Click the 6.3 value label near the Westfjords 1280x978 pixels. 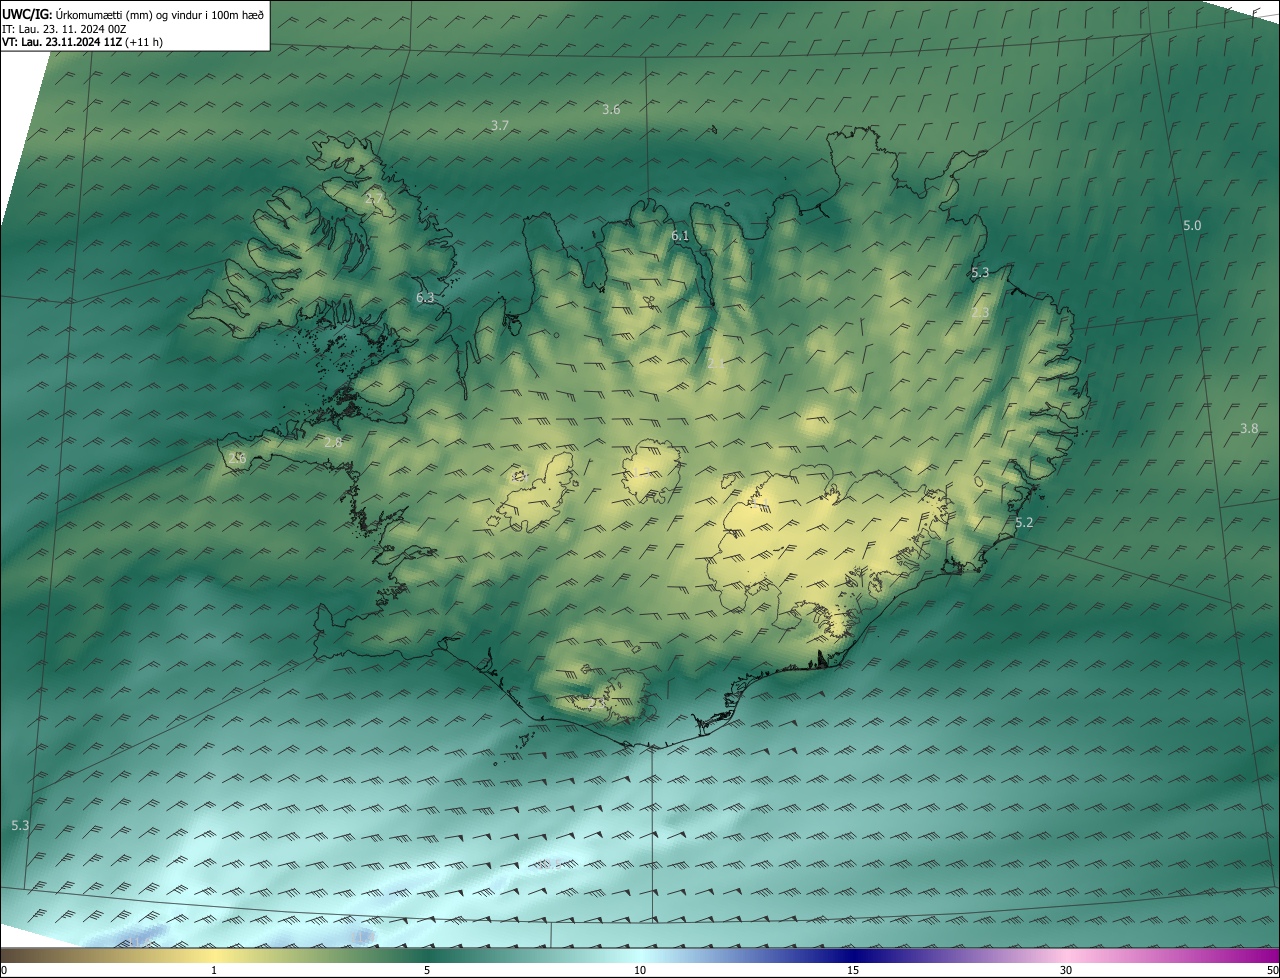click(x=425, y=297)
